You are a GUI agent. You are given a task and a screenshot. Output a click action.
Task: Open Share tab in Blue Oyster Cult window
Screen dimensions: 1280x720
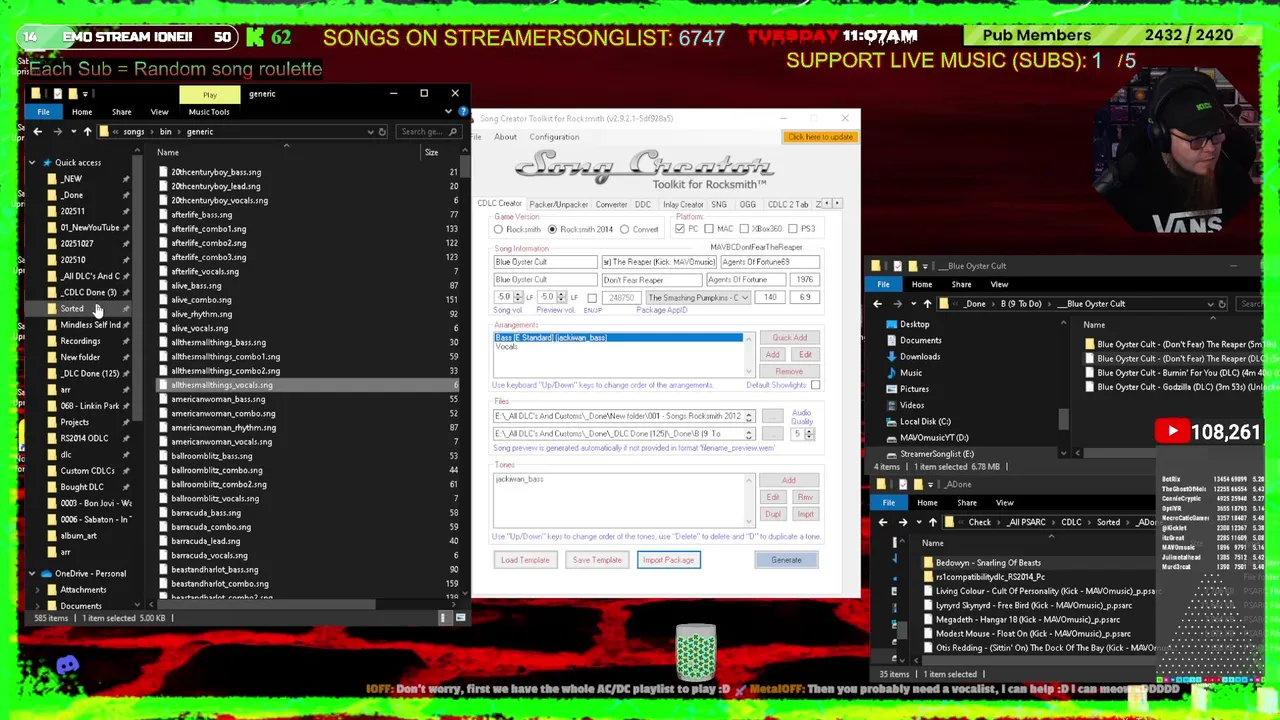click(x=961, y=285)
